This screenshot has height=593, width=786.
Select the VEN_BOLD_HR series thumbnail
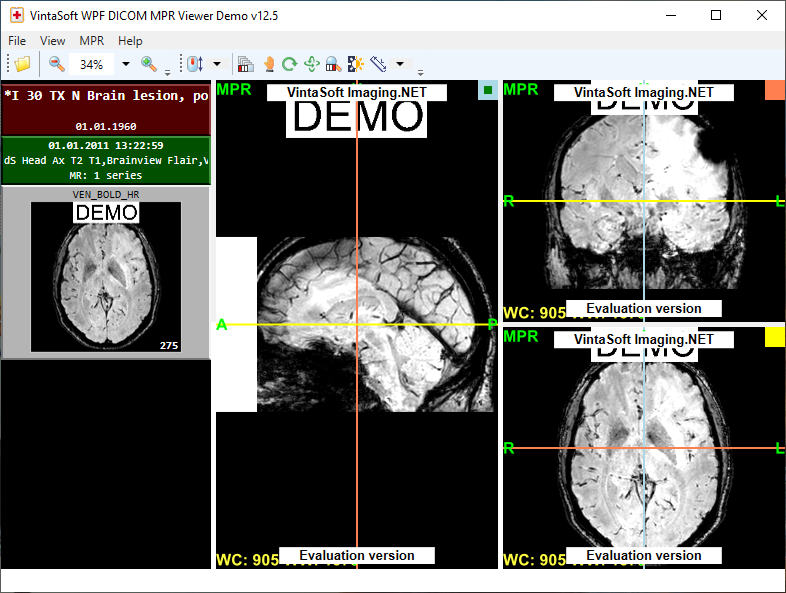tap(105, 275)
